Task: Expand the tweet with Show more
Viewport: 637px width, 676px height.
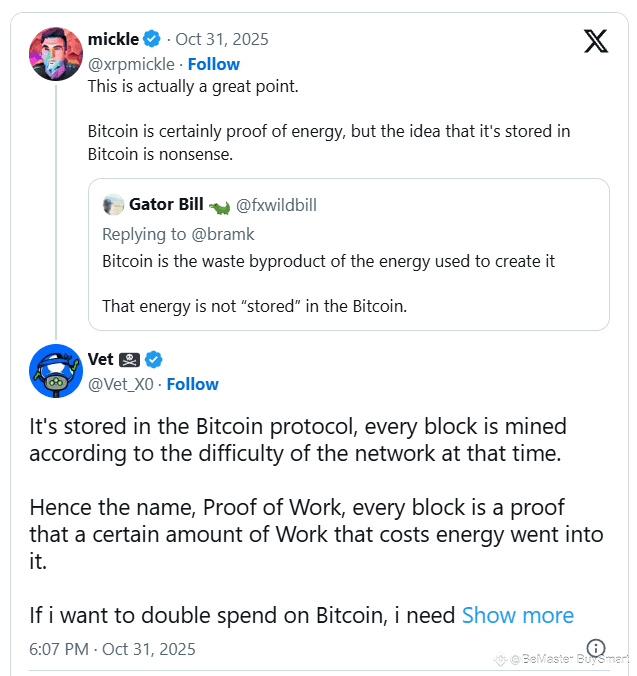Action: click(x=517, y=615)
